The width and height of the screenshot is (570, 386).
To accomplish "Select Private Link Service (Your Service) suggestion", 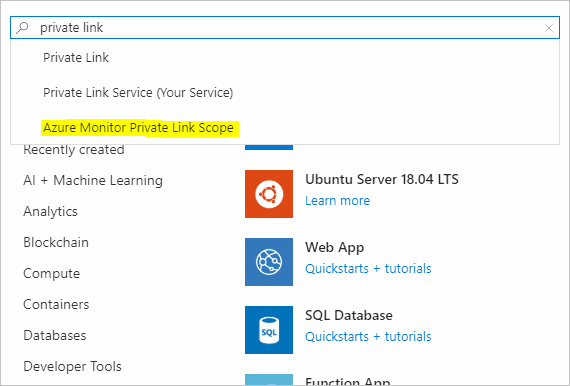I will coord(138,93).
